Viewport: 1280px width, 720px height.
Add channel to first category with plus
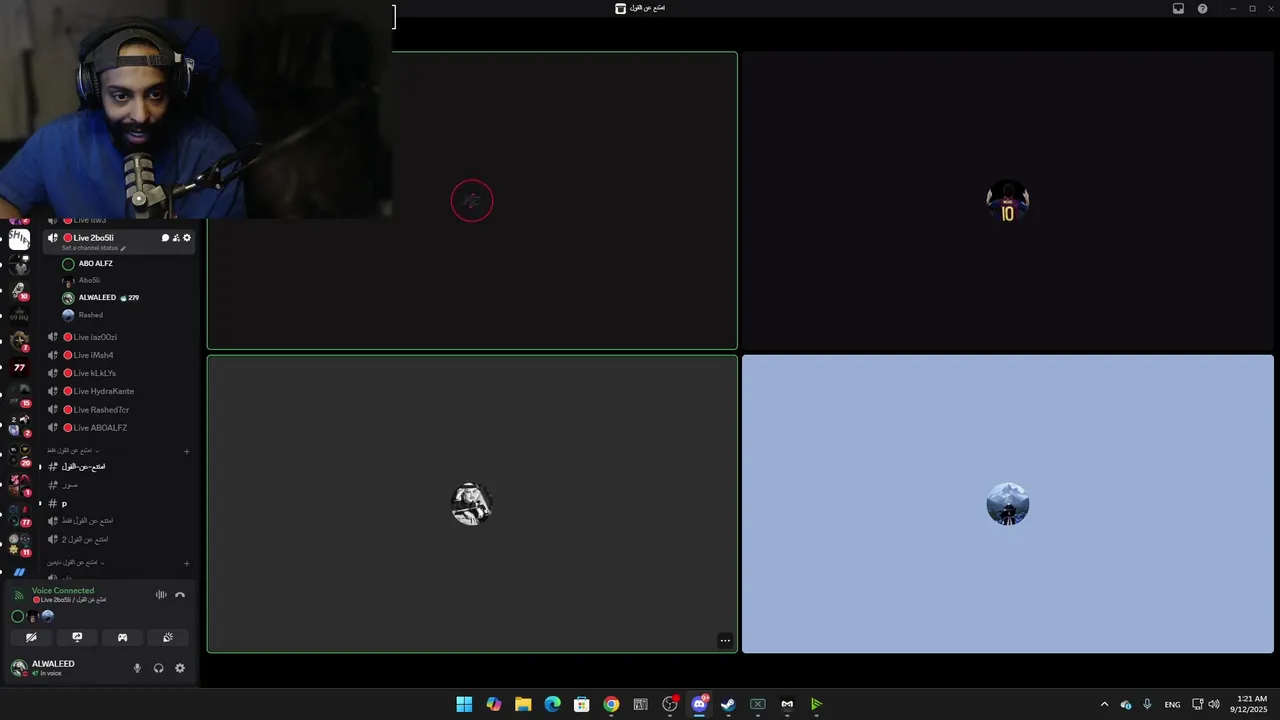(186, 451)
